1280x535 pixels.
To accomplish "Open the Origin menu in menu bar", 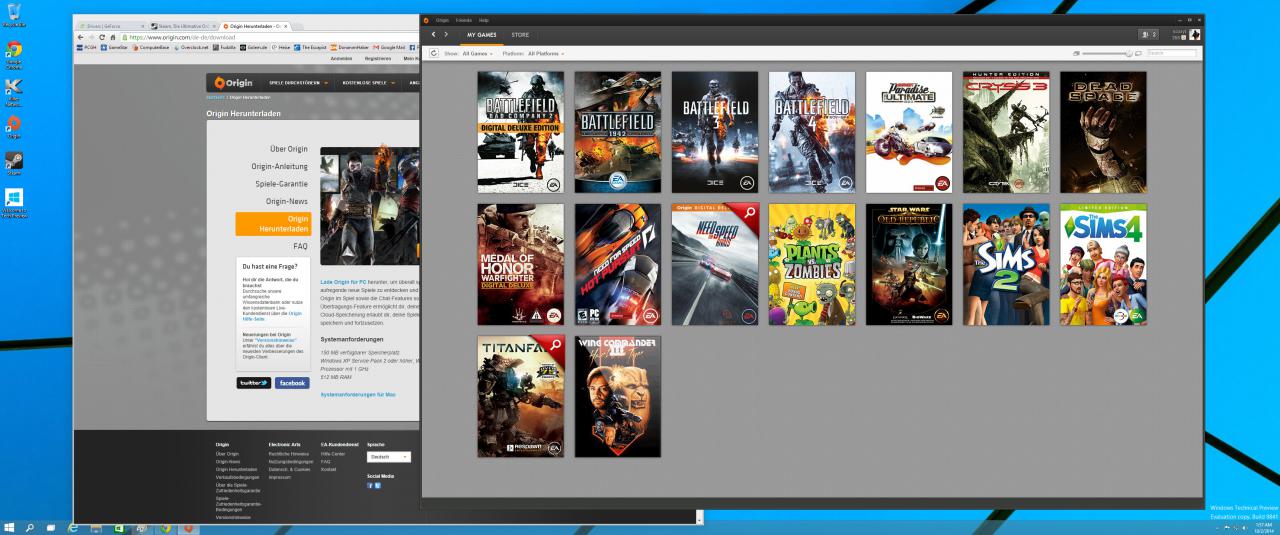I will coord(441,20).
